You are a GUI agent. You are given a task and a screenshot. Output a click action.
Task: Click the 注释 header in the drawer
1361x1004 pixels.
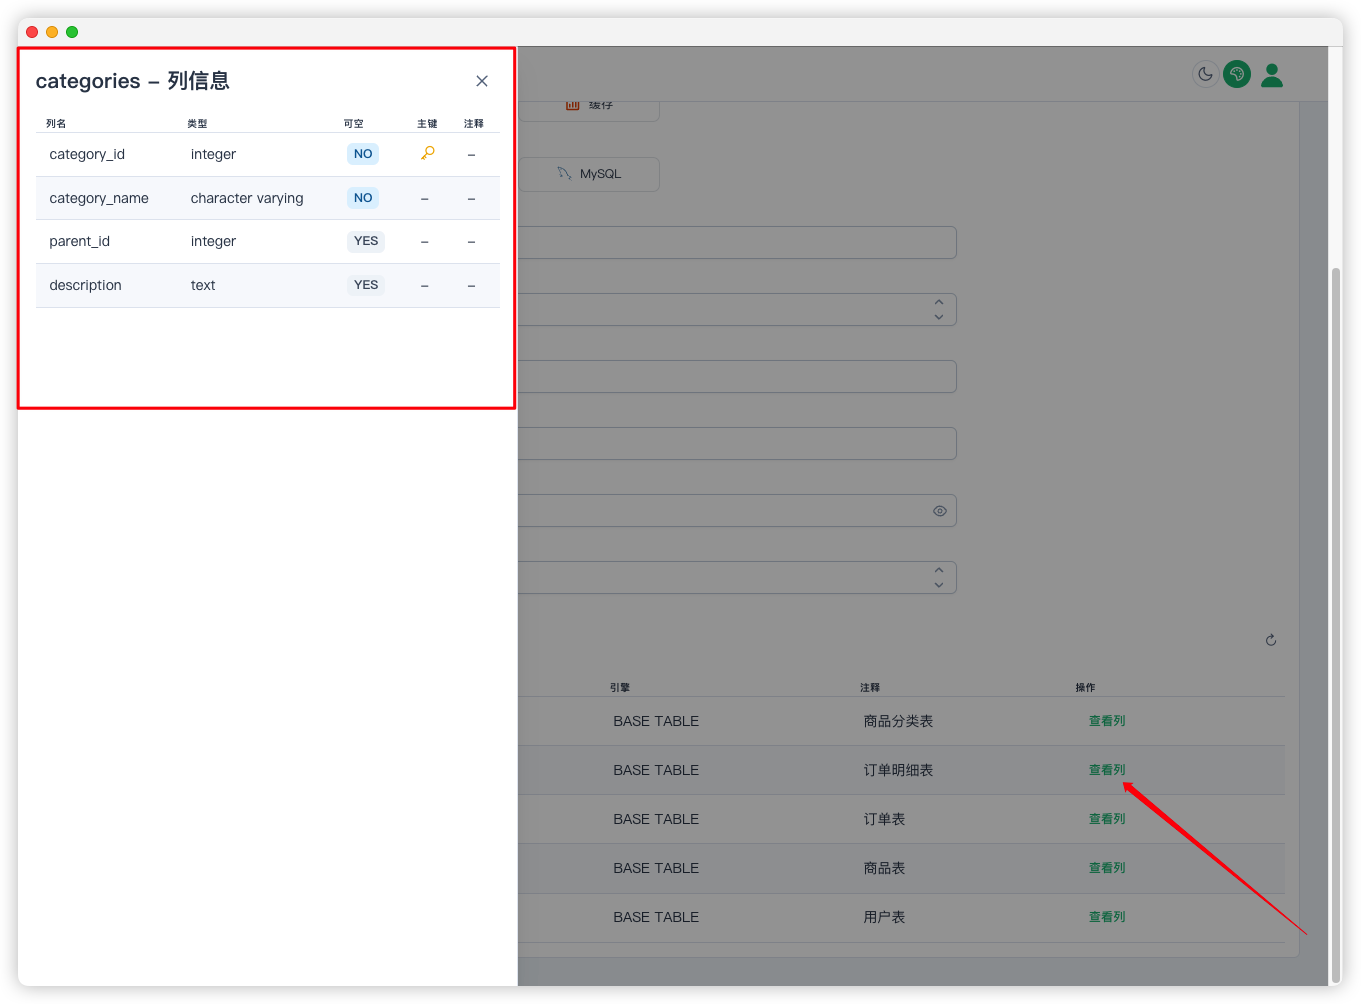(x=474, y=124)
